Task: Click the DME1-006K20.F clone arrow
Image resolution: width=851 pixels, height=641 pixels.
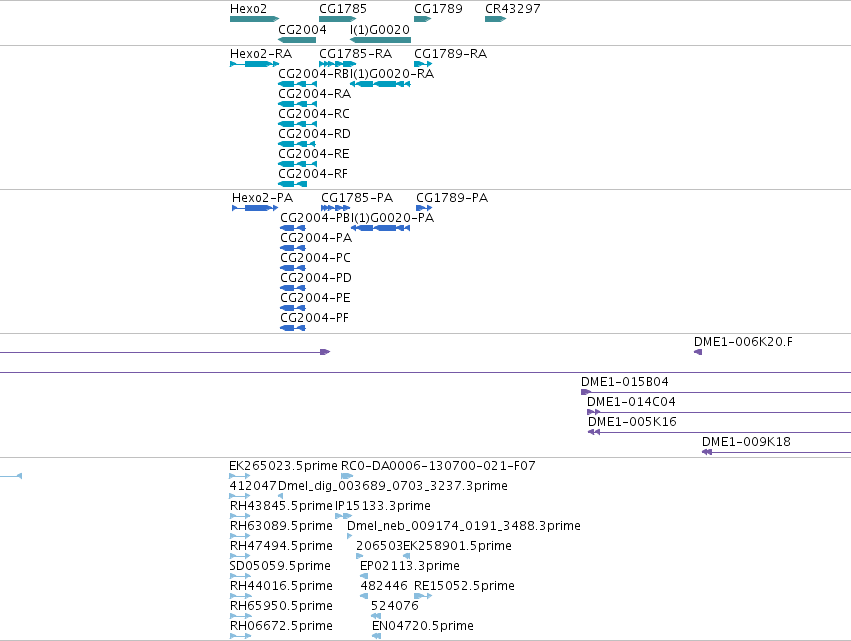Action: pos(698,352)
